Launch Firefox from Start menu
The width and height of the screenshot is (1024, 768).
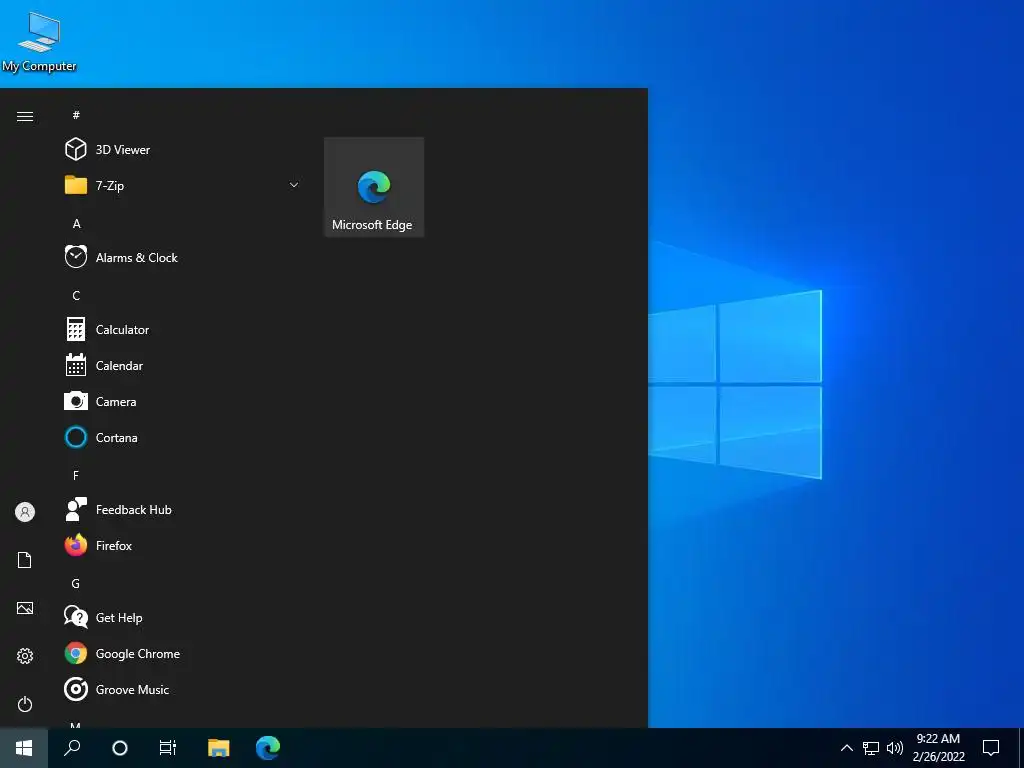[183, 545]
